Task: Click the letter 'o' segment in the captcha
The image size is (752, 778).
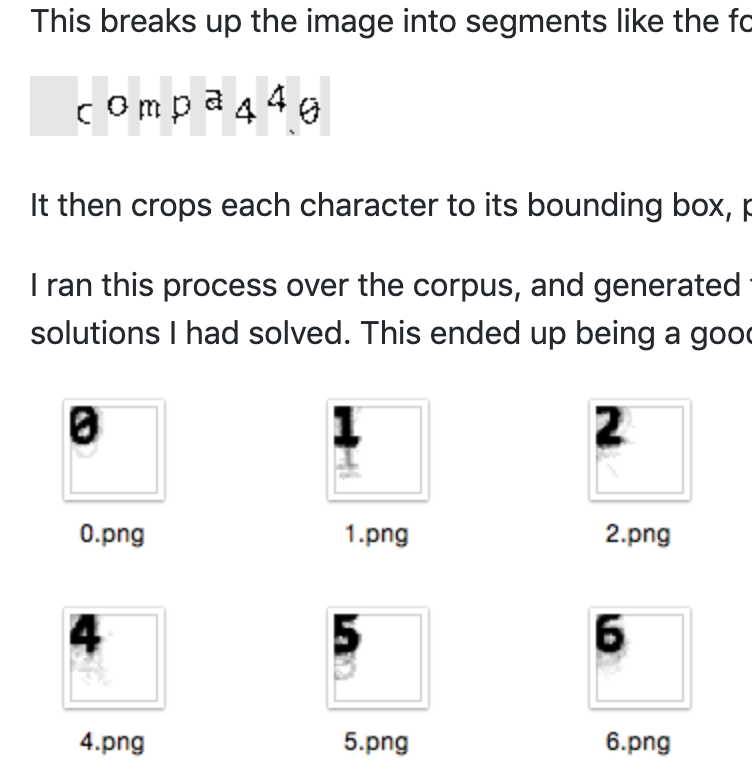Action: (118, 105)
